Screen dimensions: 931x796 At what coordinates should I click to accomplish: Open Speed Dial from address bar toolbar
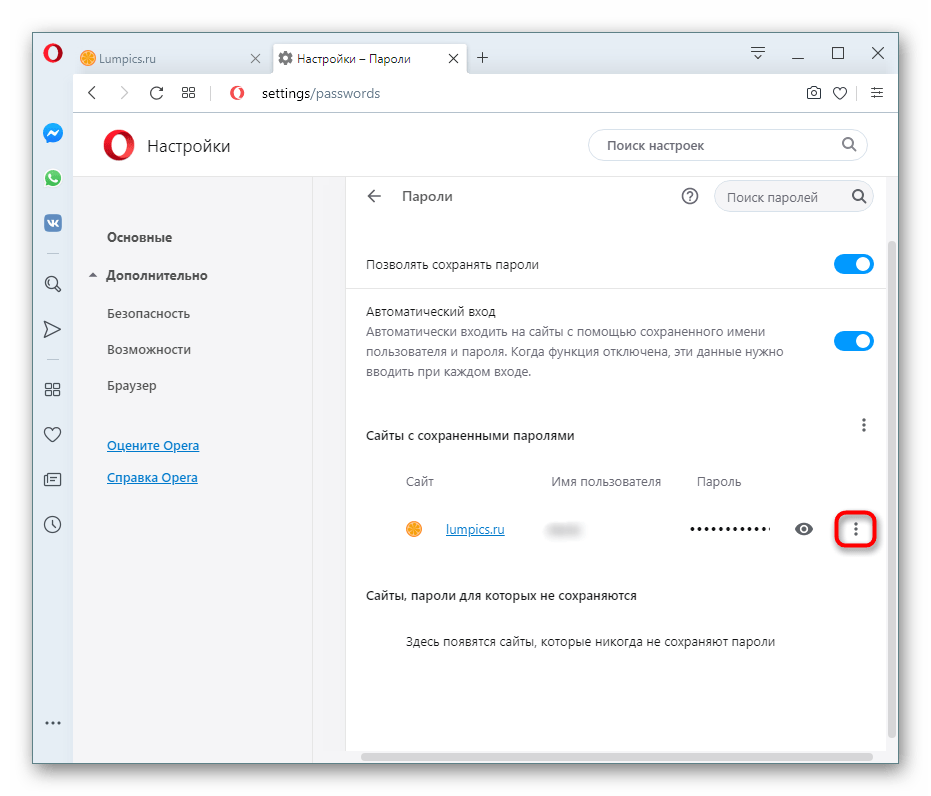(188, 93)
